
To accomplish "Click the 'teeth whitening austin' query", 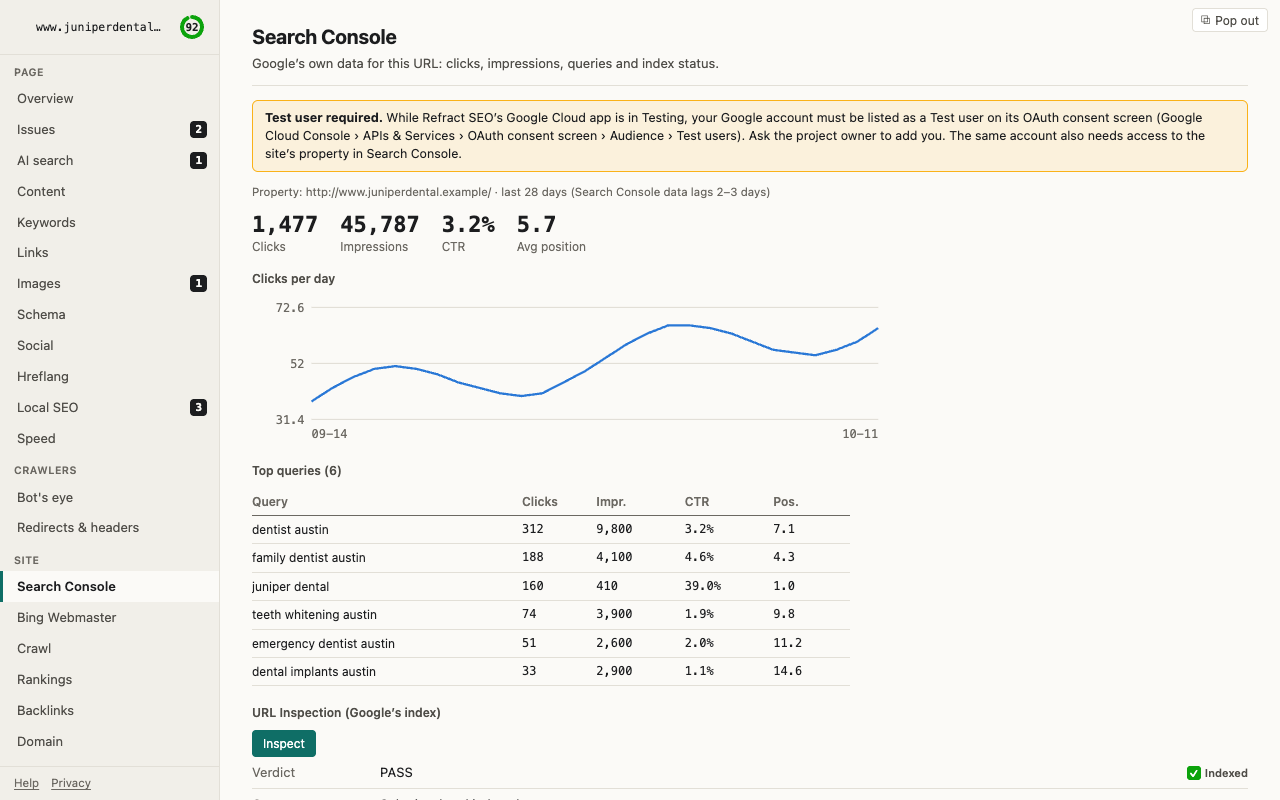I will (314, 614).
